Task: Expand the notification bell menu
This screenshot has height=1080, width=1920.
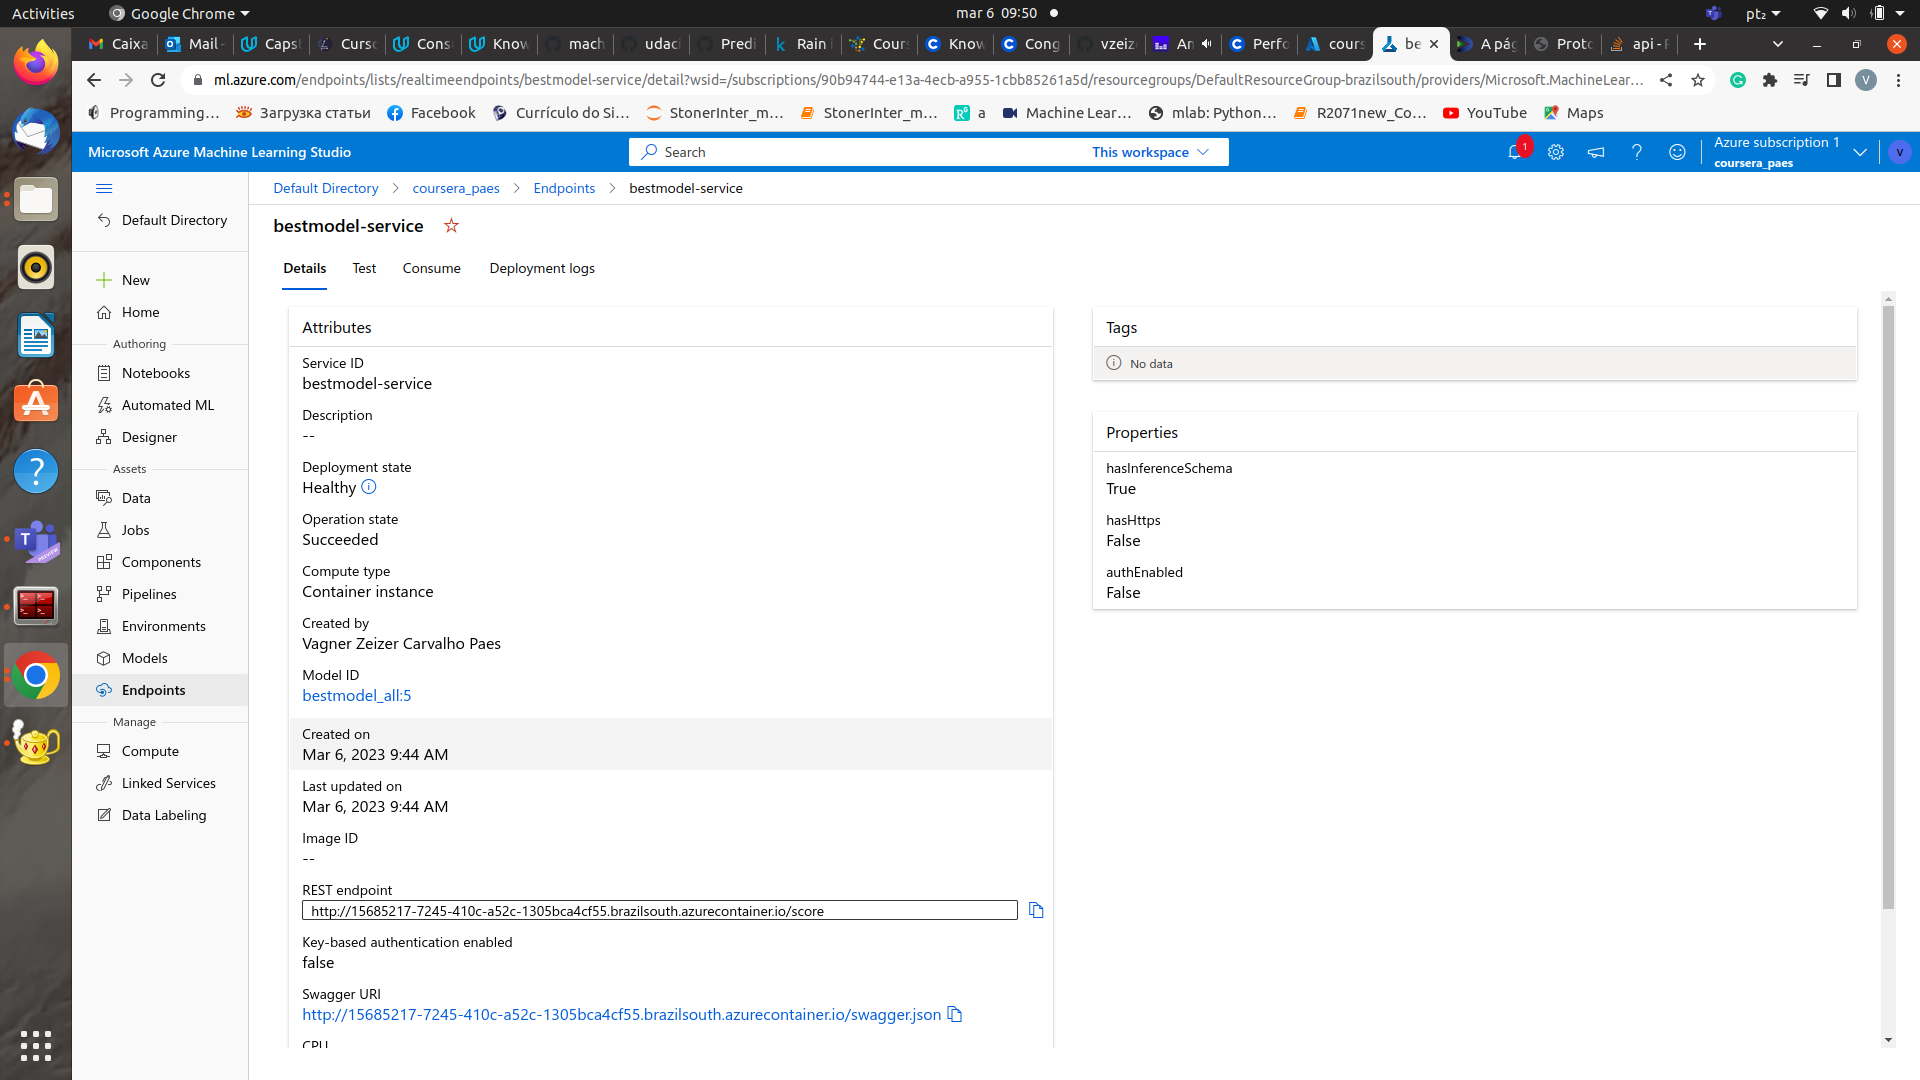Action: (x=1514, y=152)
